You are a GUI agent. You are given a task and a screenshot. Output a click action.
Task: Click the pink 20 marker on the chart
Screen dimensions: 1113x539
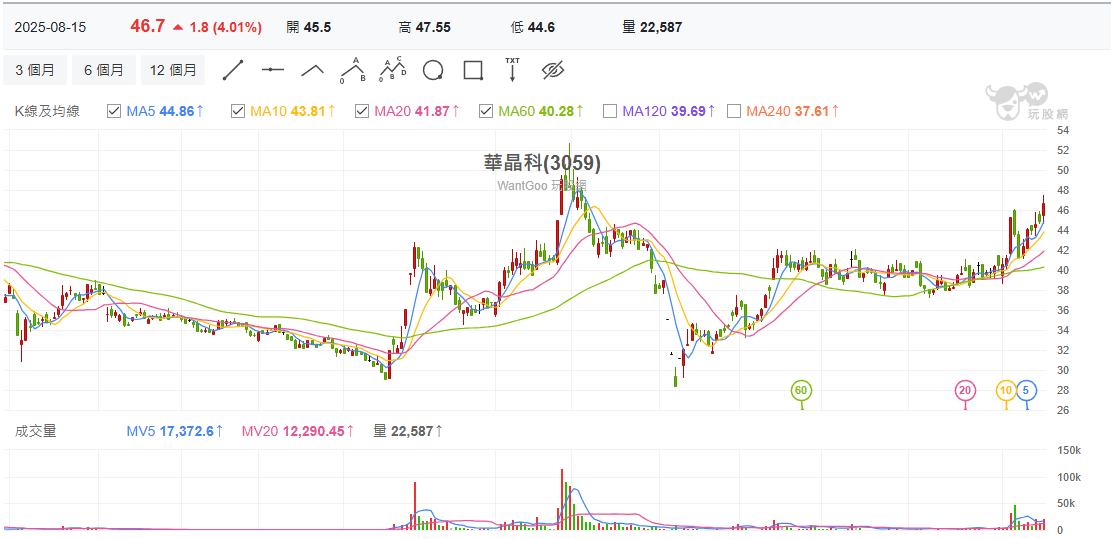coord(965,391)
